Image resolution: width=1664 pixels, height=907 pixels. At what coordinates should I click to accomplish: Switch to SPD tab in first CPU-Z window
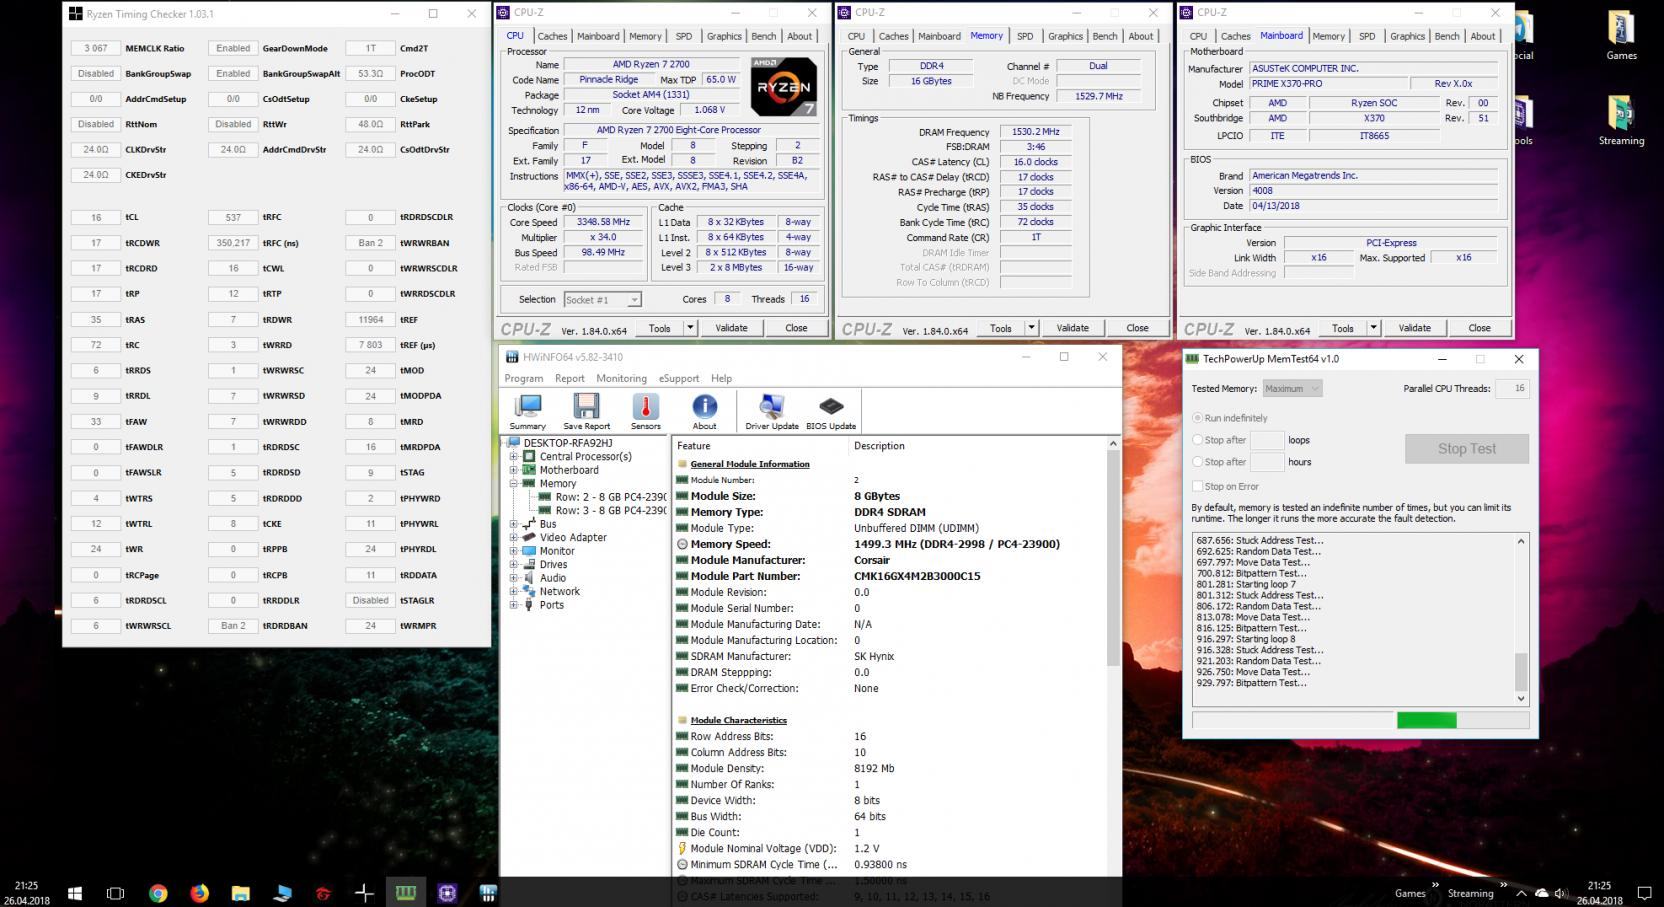[683, 36]
